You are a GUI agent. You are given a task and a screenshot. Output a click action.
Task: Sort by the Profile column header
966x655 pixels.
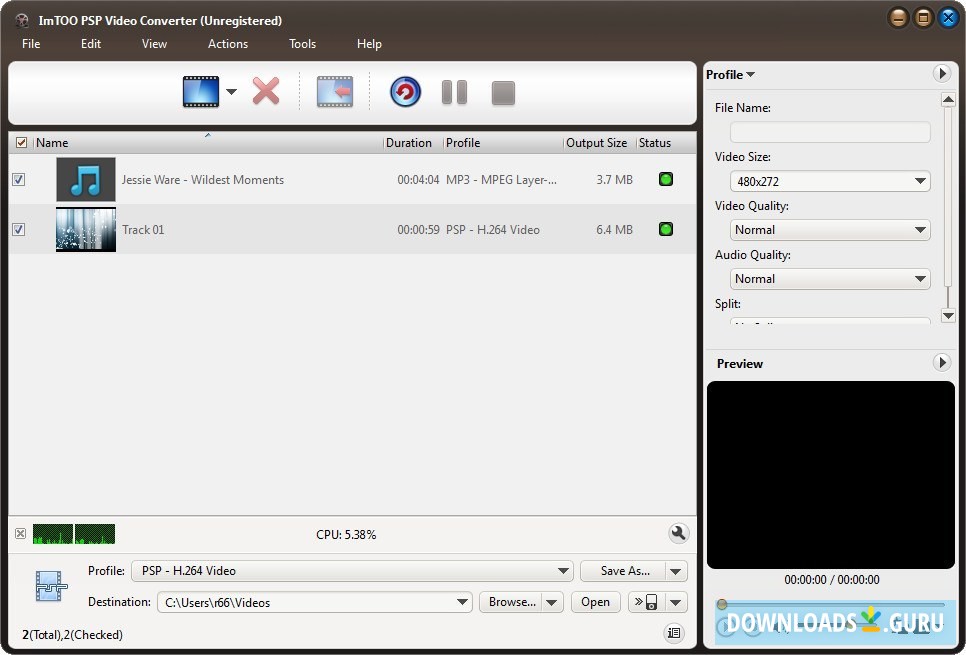point(503,142)
